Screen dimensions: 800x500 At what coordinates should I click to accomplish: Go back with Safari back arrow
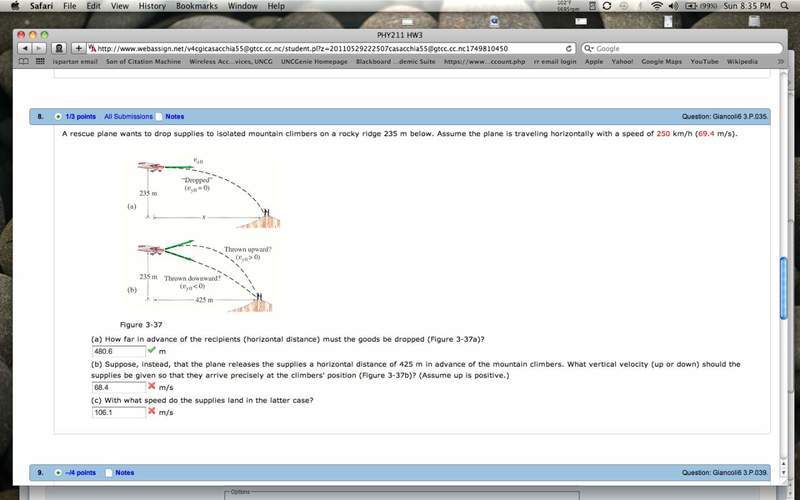coord(24,48)
